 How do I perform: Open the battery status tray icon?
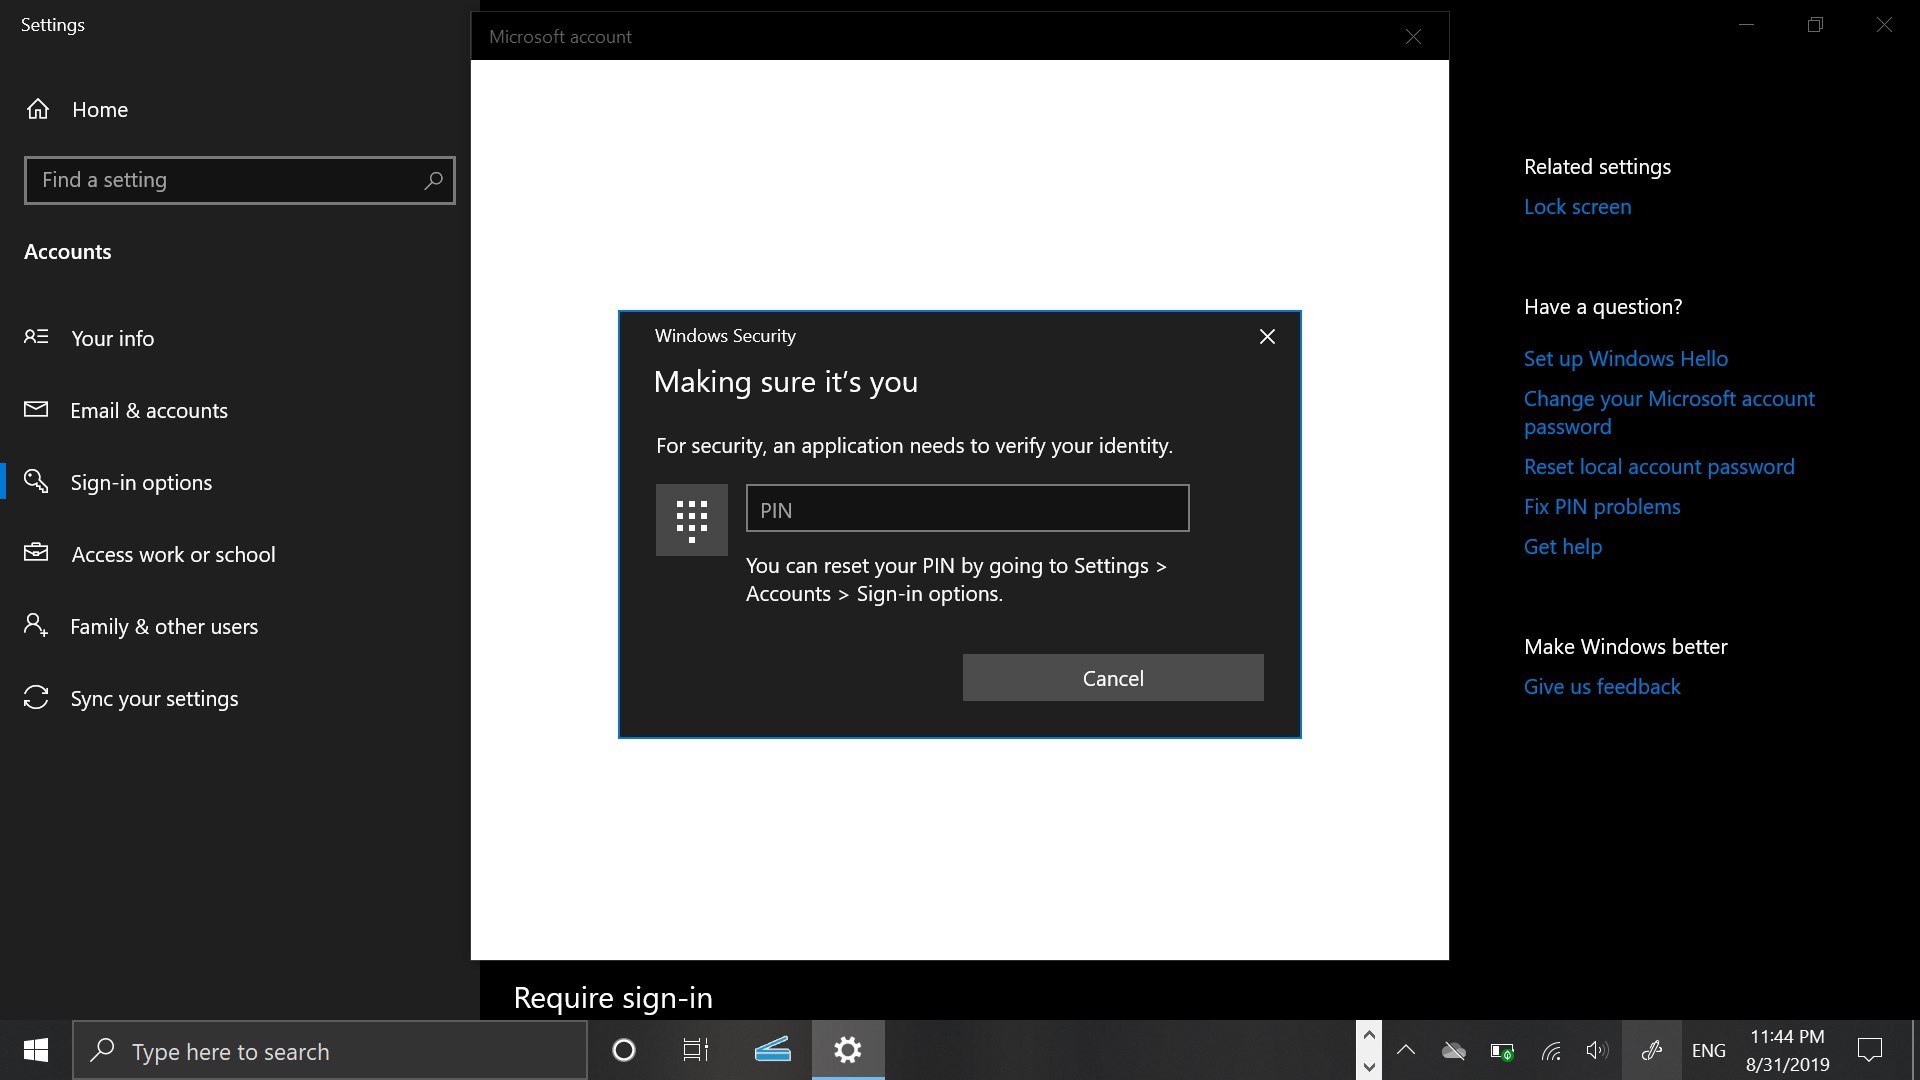pos(1502,1051)
